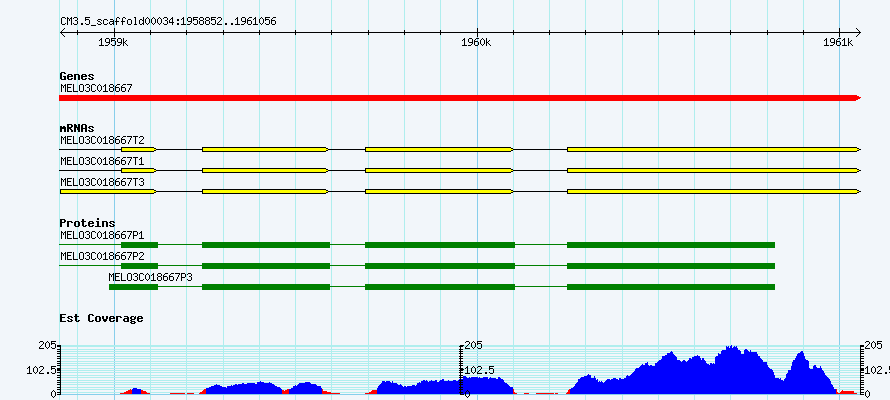The height and width of the screenshot is (400, 890).
Task: Select the short first exon of transcript T2
Action: pos(138,149)
